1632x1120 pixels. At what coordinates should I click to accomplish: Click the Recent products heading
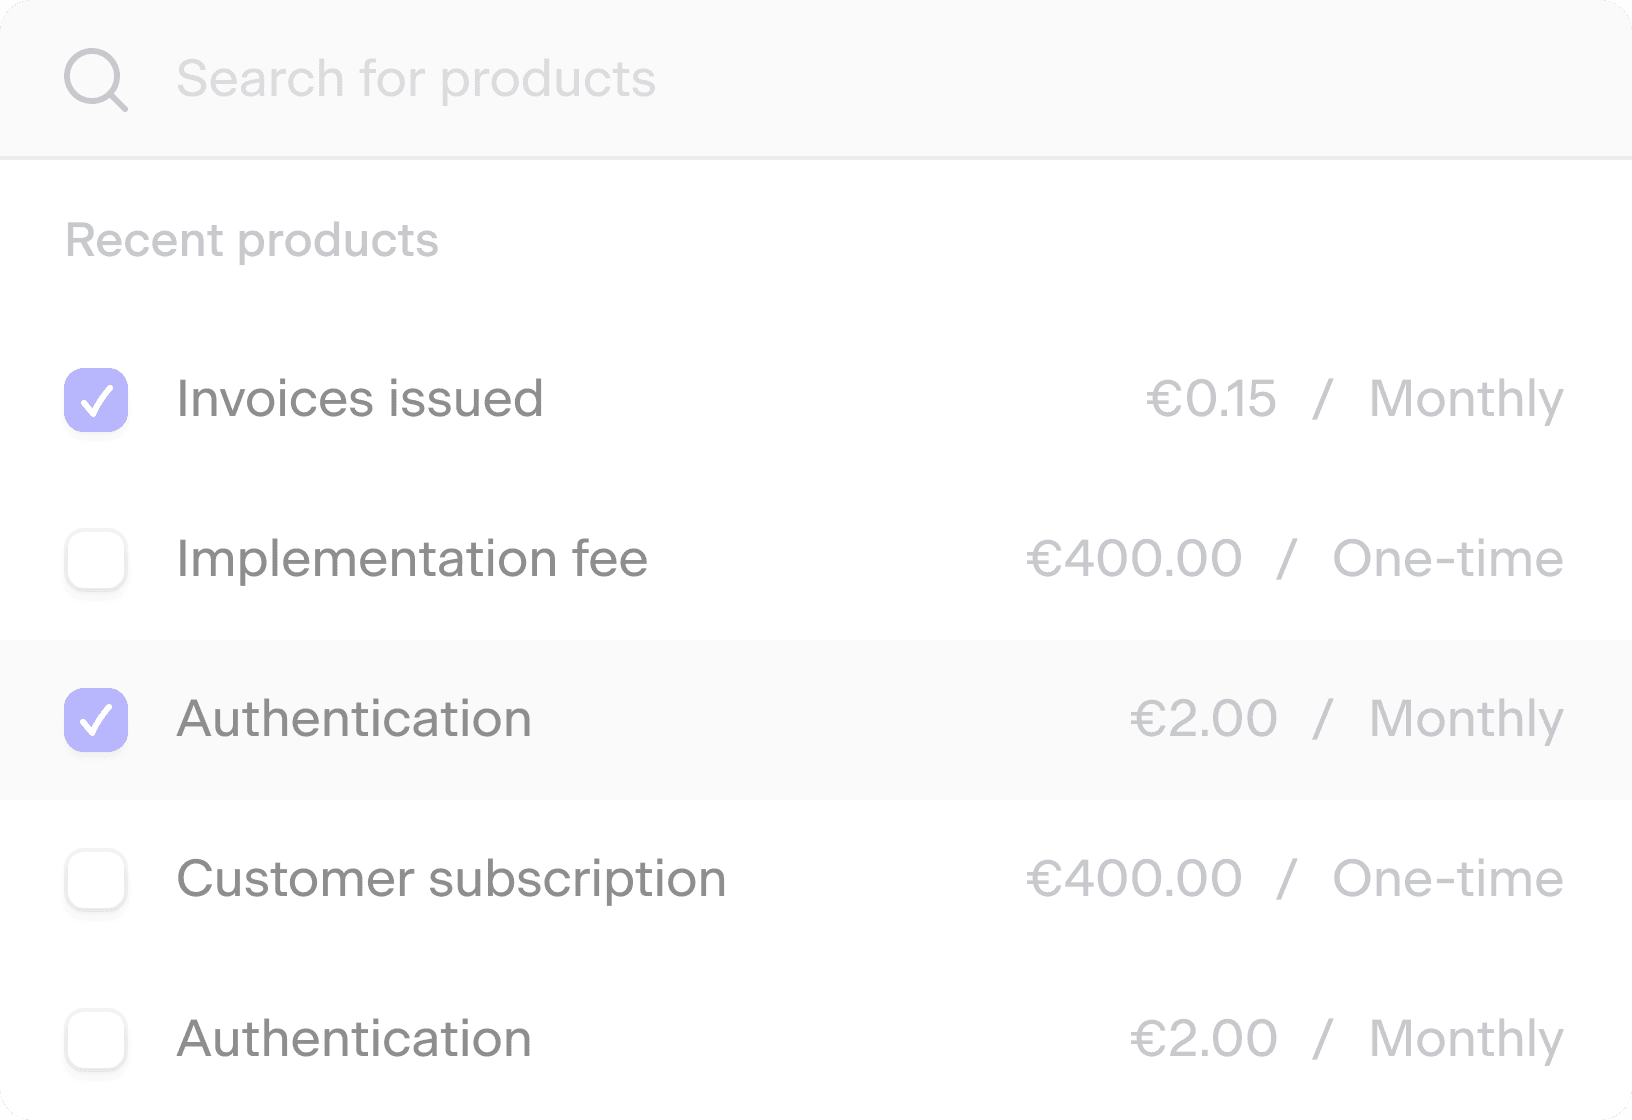252,240
